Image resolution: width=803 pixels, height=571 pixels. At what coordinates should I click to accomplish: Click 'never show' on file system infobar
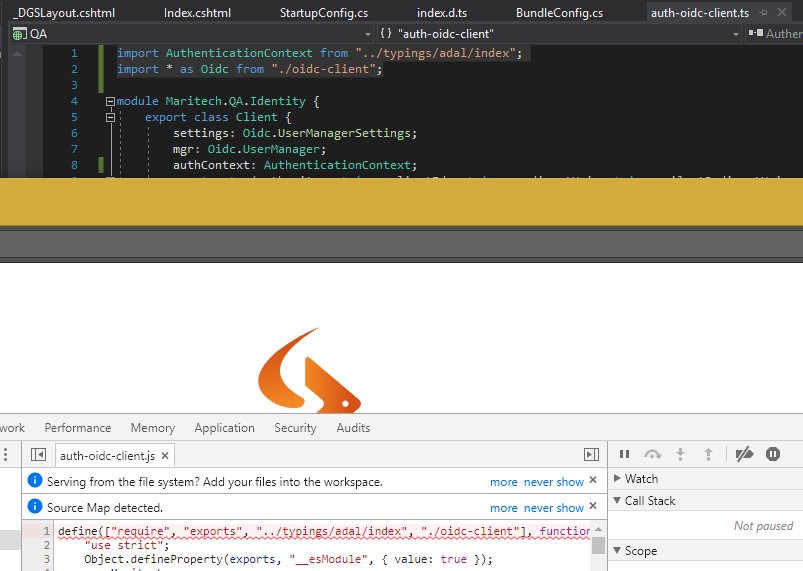554,482
